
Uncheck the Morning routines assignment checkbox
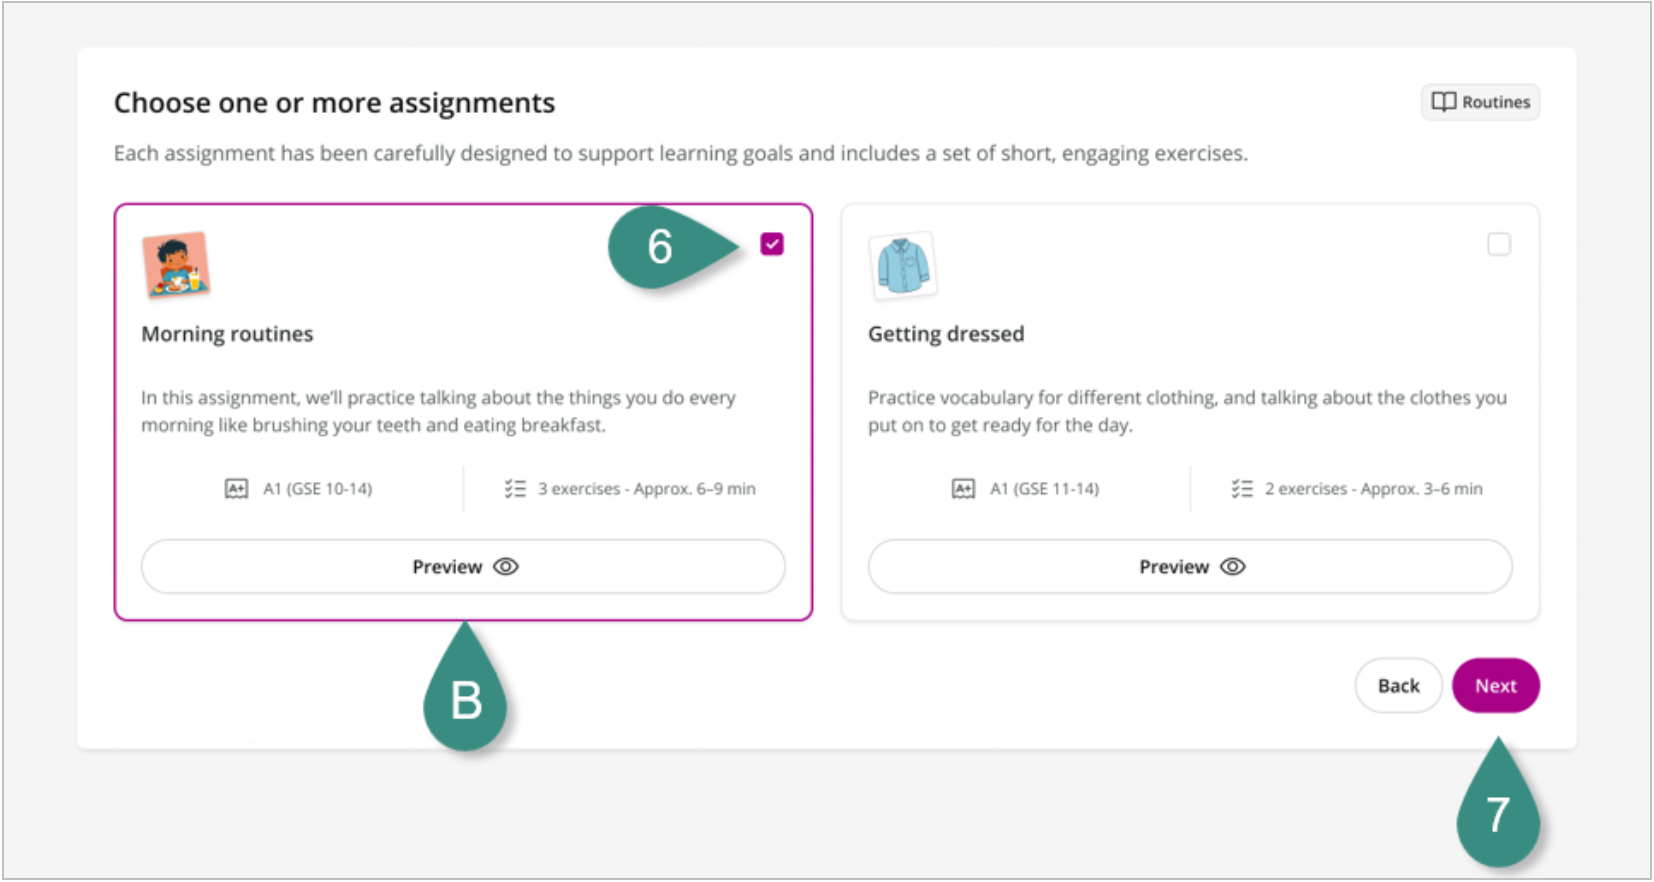(x=772, y=244)
